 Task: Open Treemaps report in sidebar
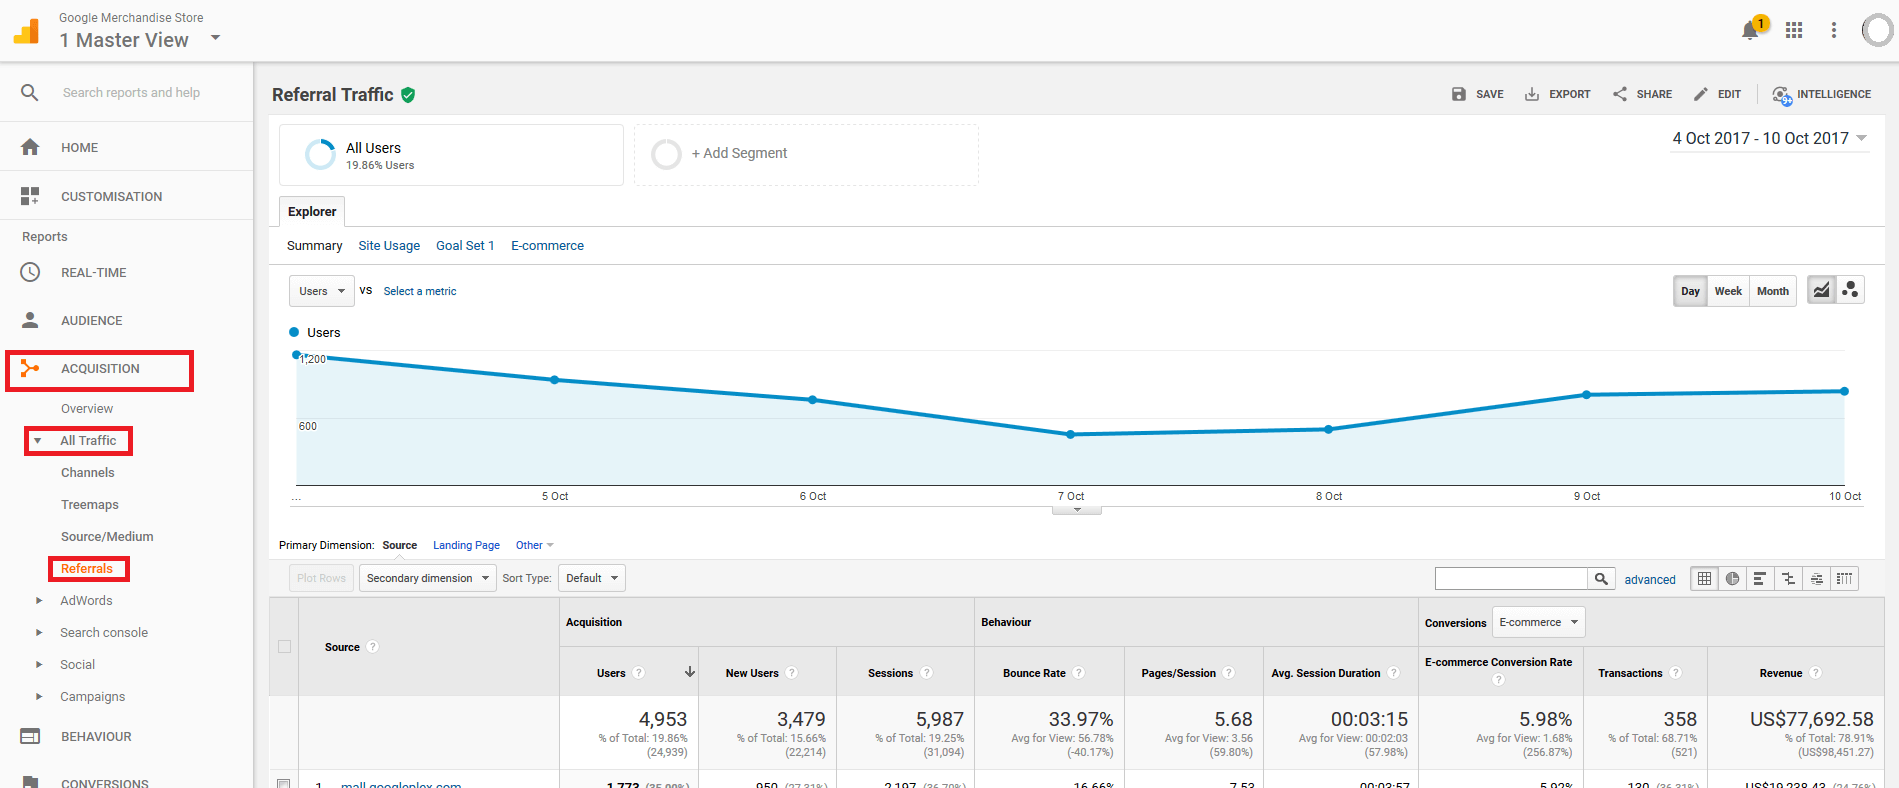pos(90,504)
